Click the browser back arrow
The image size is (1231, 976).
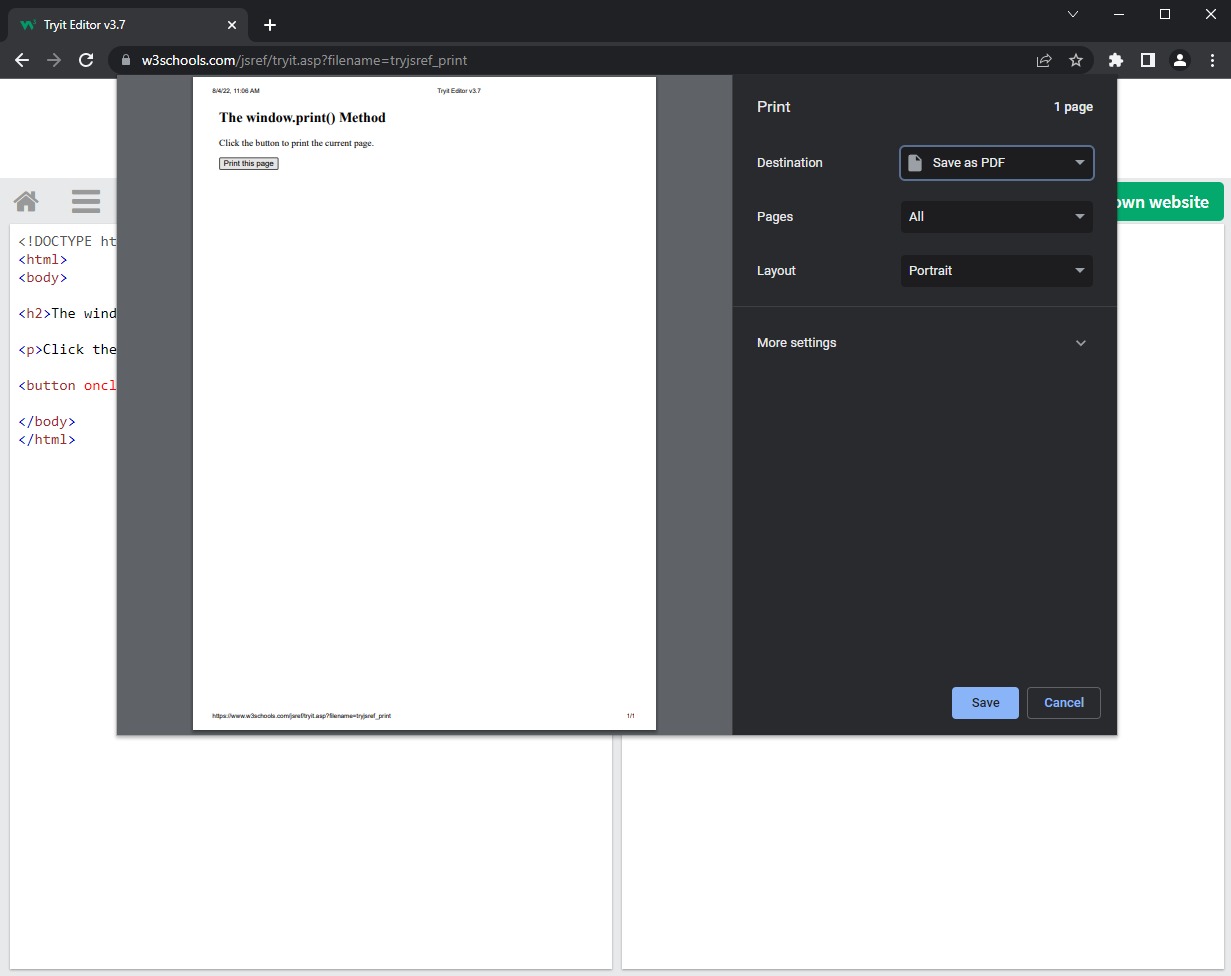pyautogui.click(x=22, y=60)
